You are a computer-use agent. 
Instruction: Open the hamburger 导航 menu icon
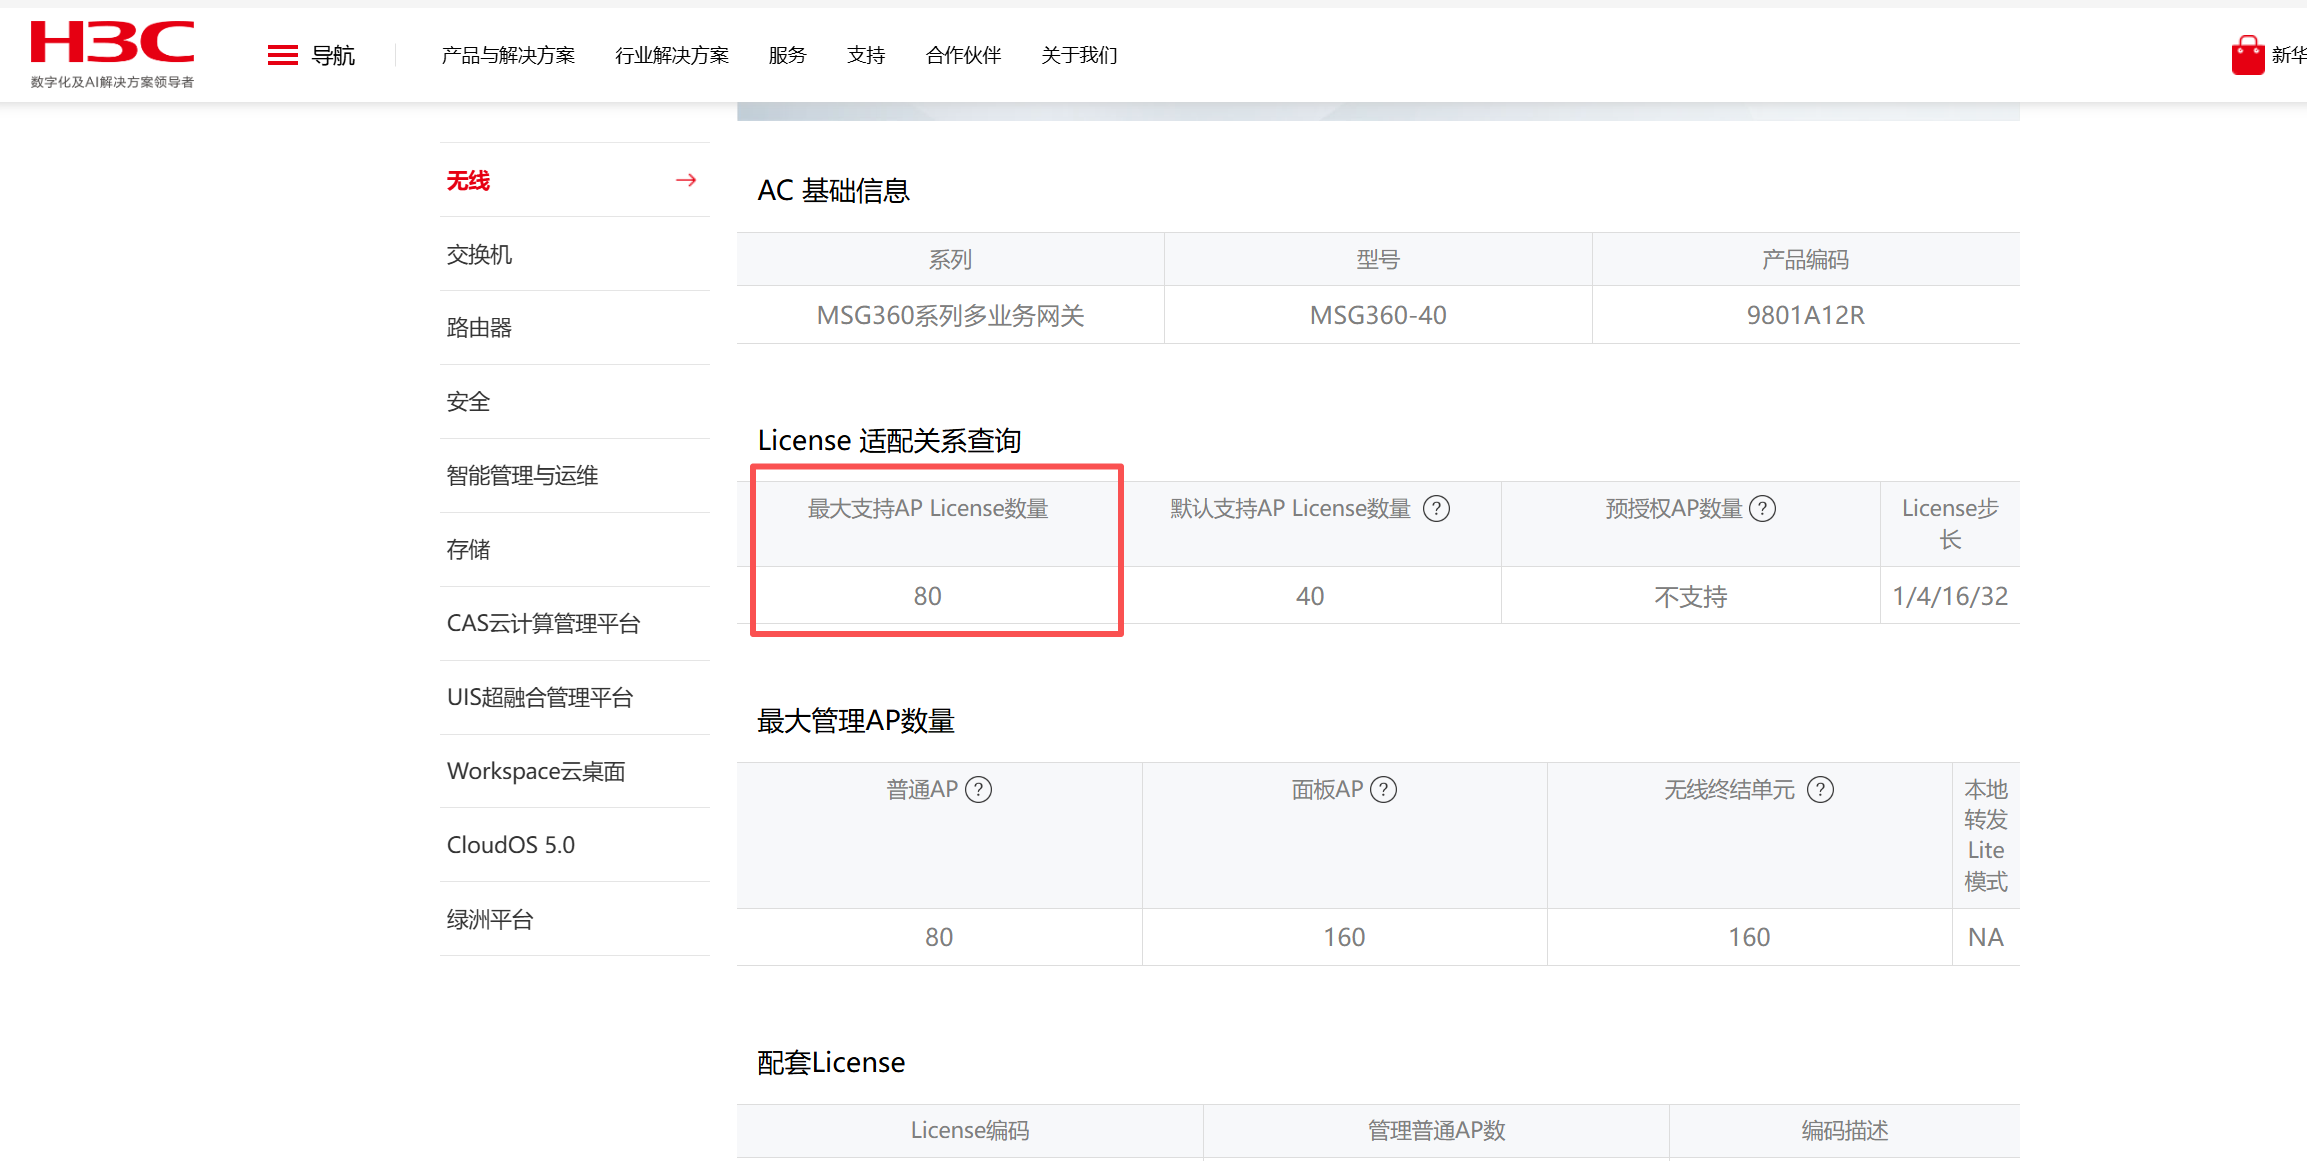click(x=283, y=56)
